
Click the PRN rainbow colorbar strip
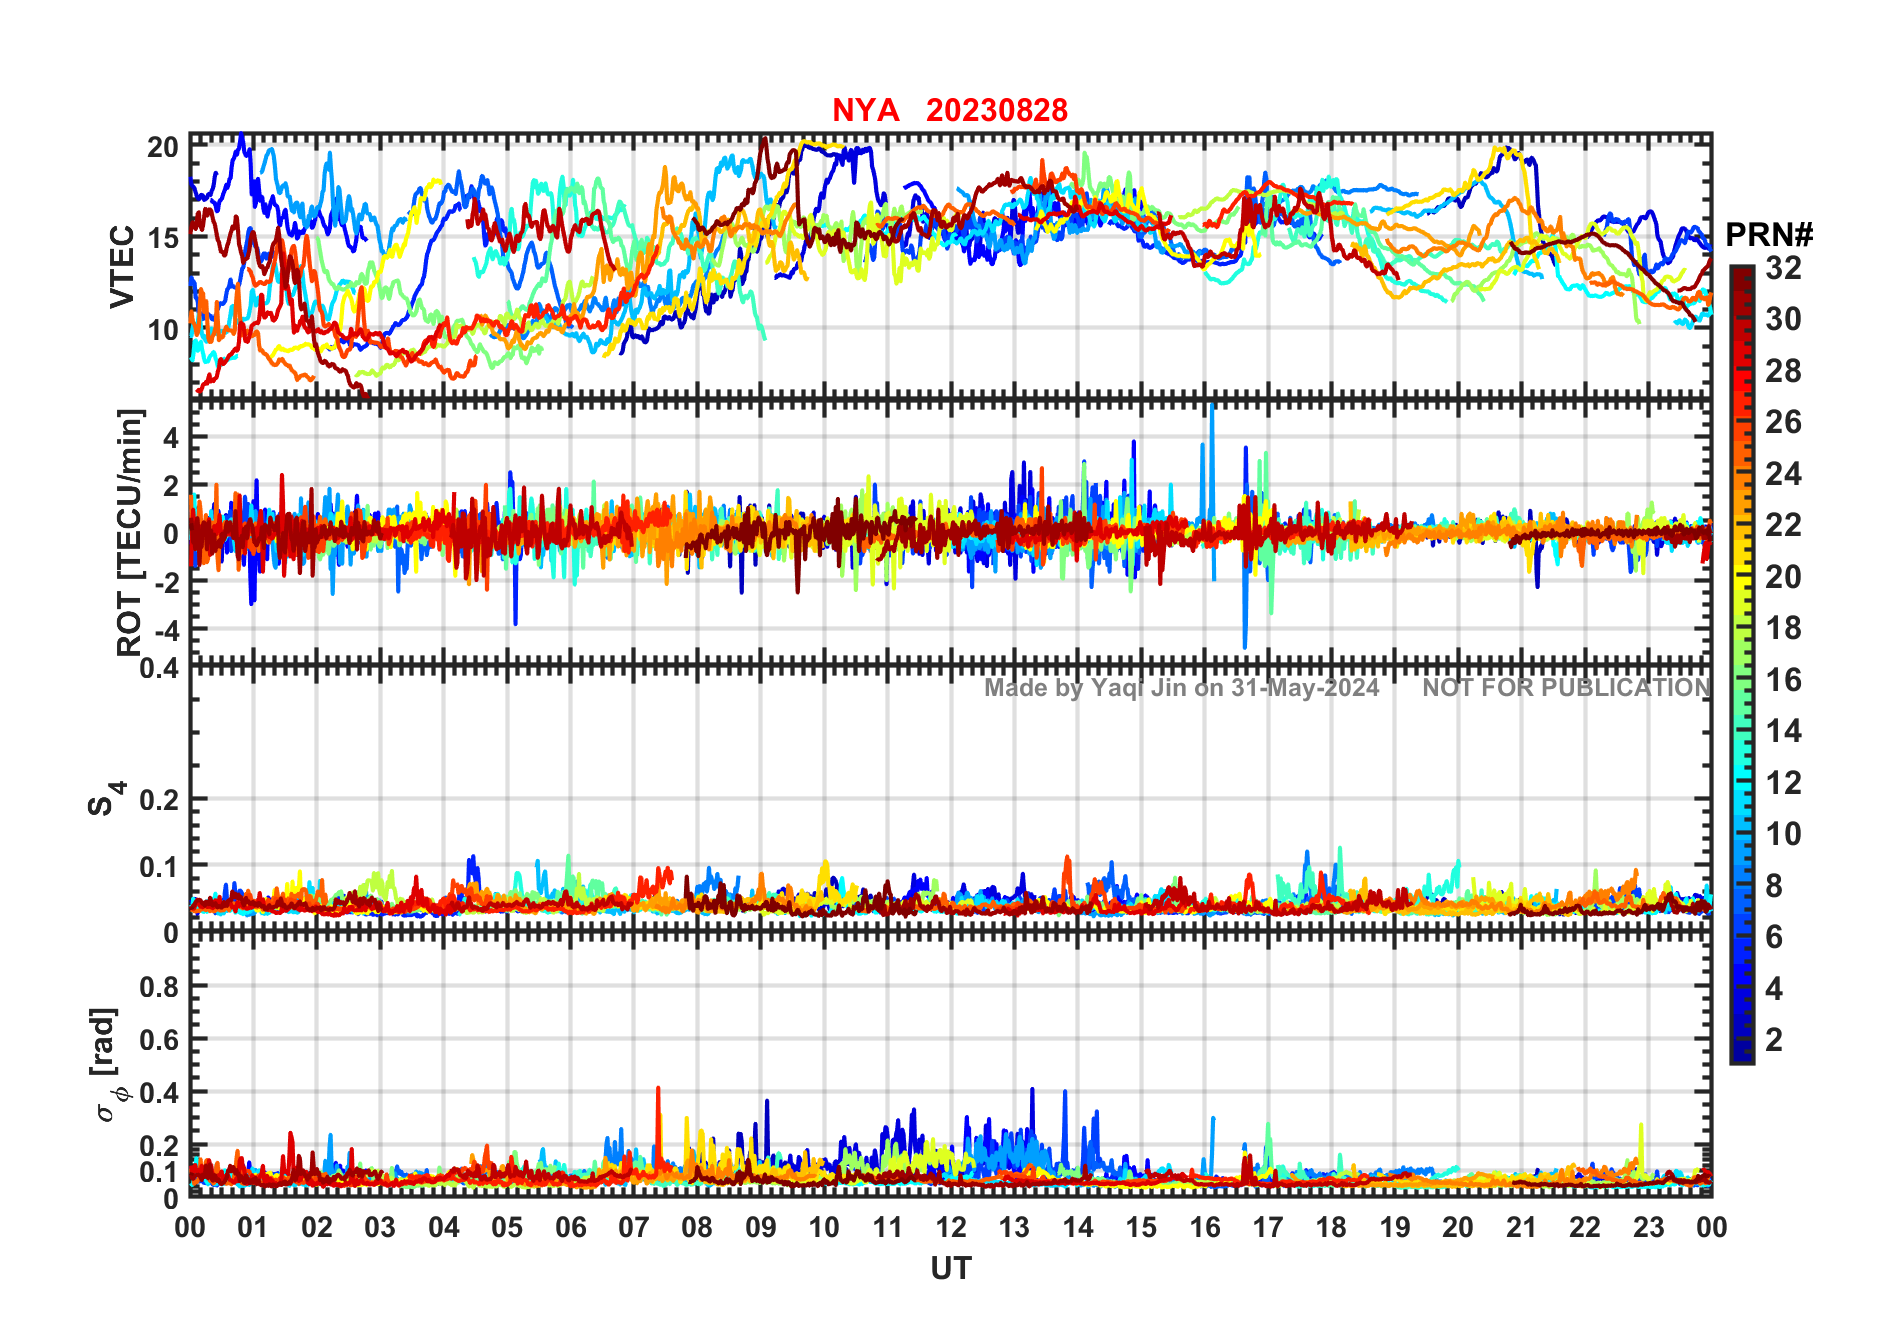[1742, 664]
